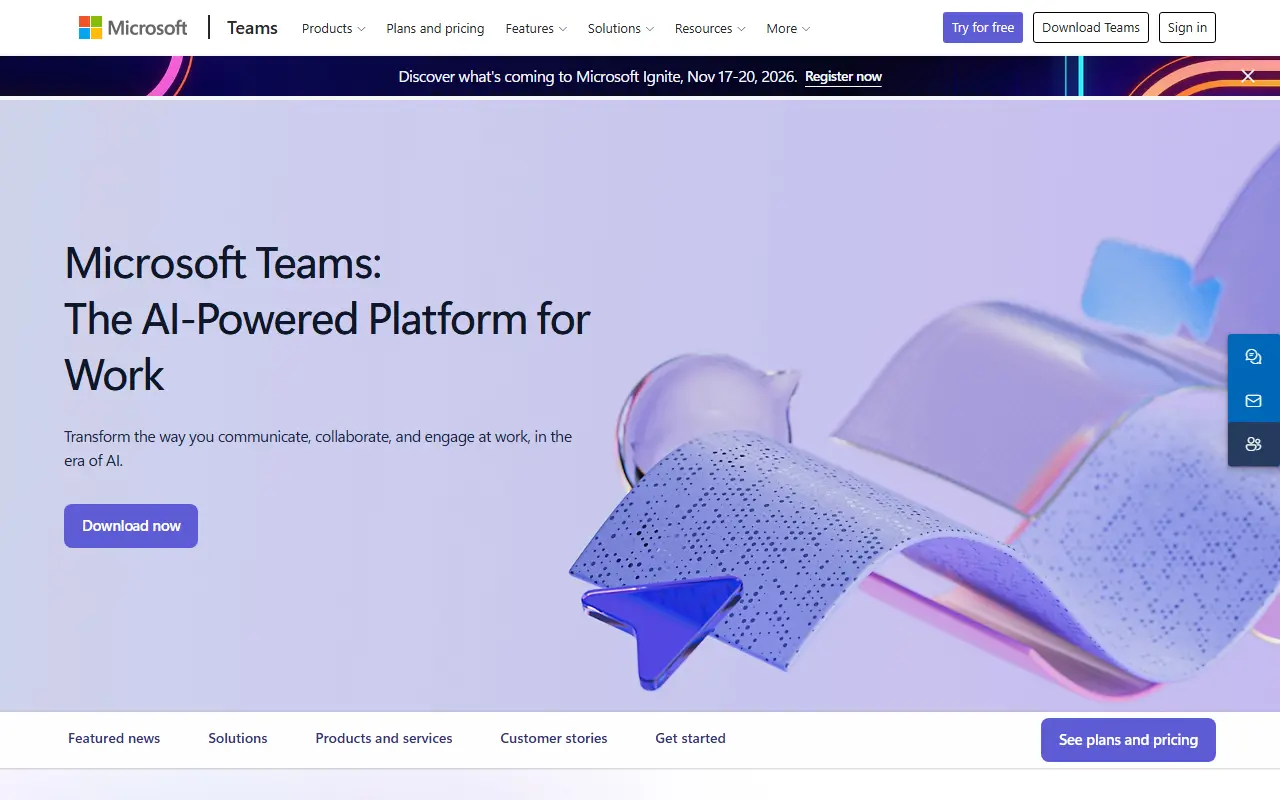Screen dimensions: 1280x800
Task: Jump to Customer stories section
Action: tap(554, 739)
